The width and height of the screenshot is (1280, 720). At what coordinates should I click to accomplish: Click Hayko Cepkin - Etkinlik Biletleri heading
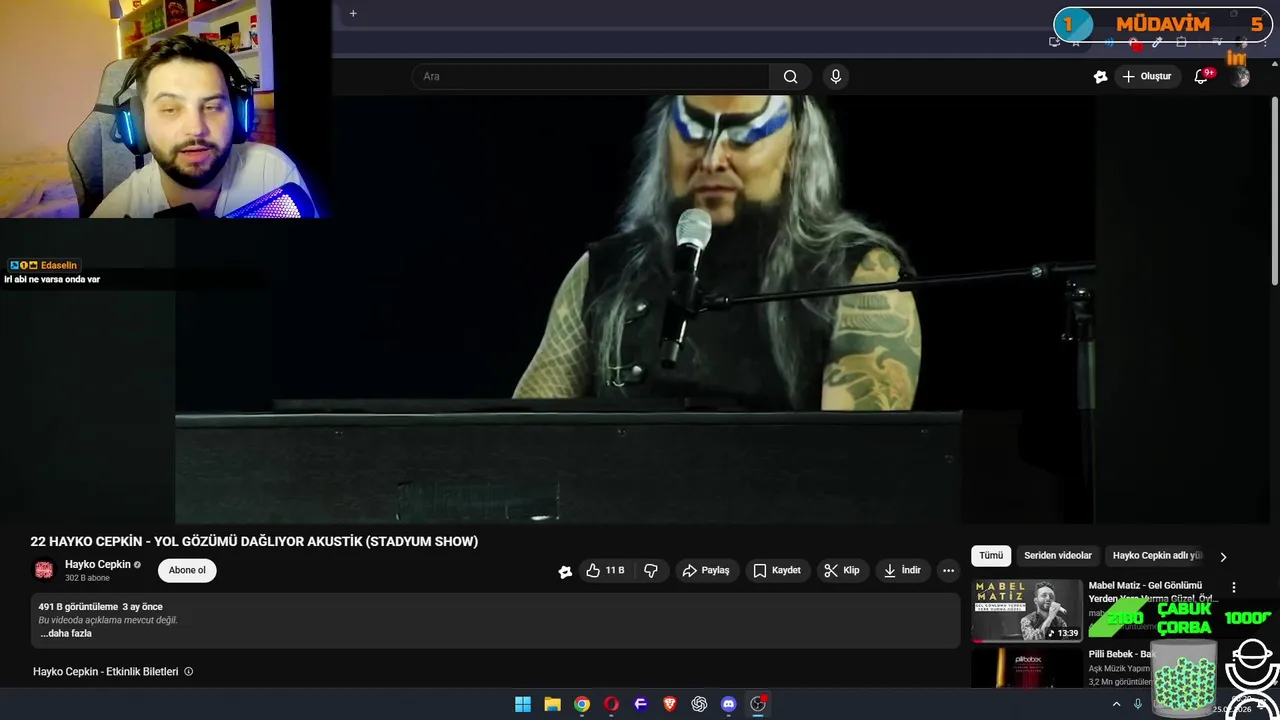tap(105, 672)
